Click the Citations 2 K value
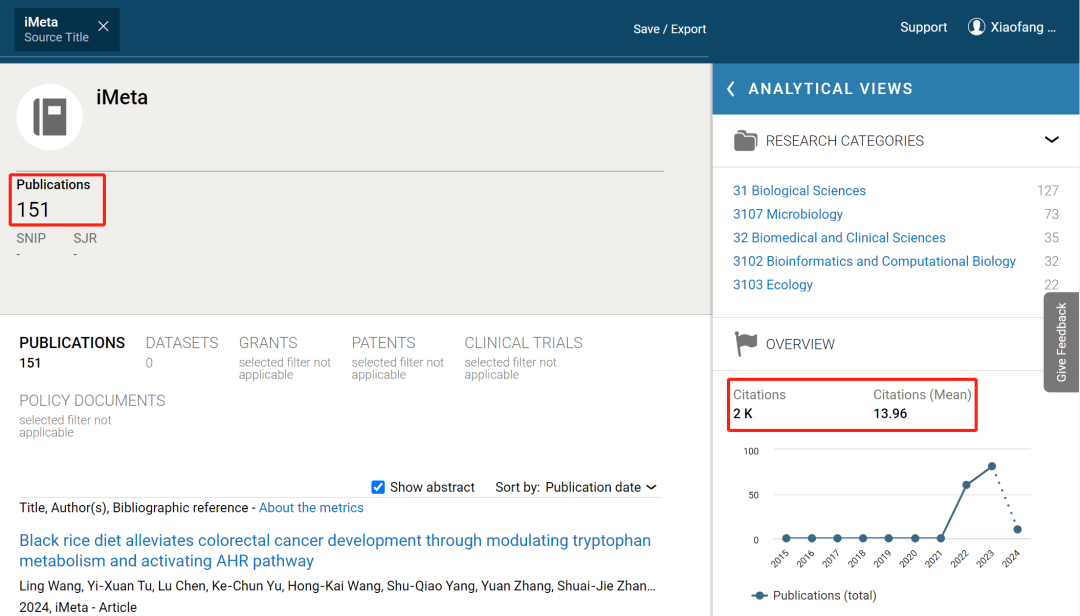The image size is (1080, 616). point(742,413)
